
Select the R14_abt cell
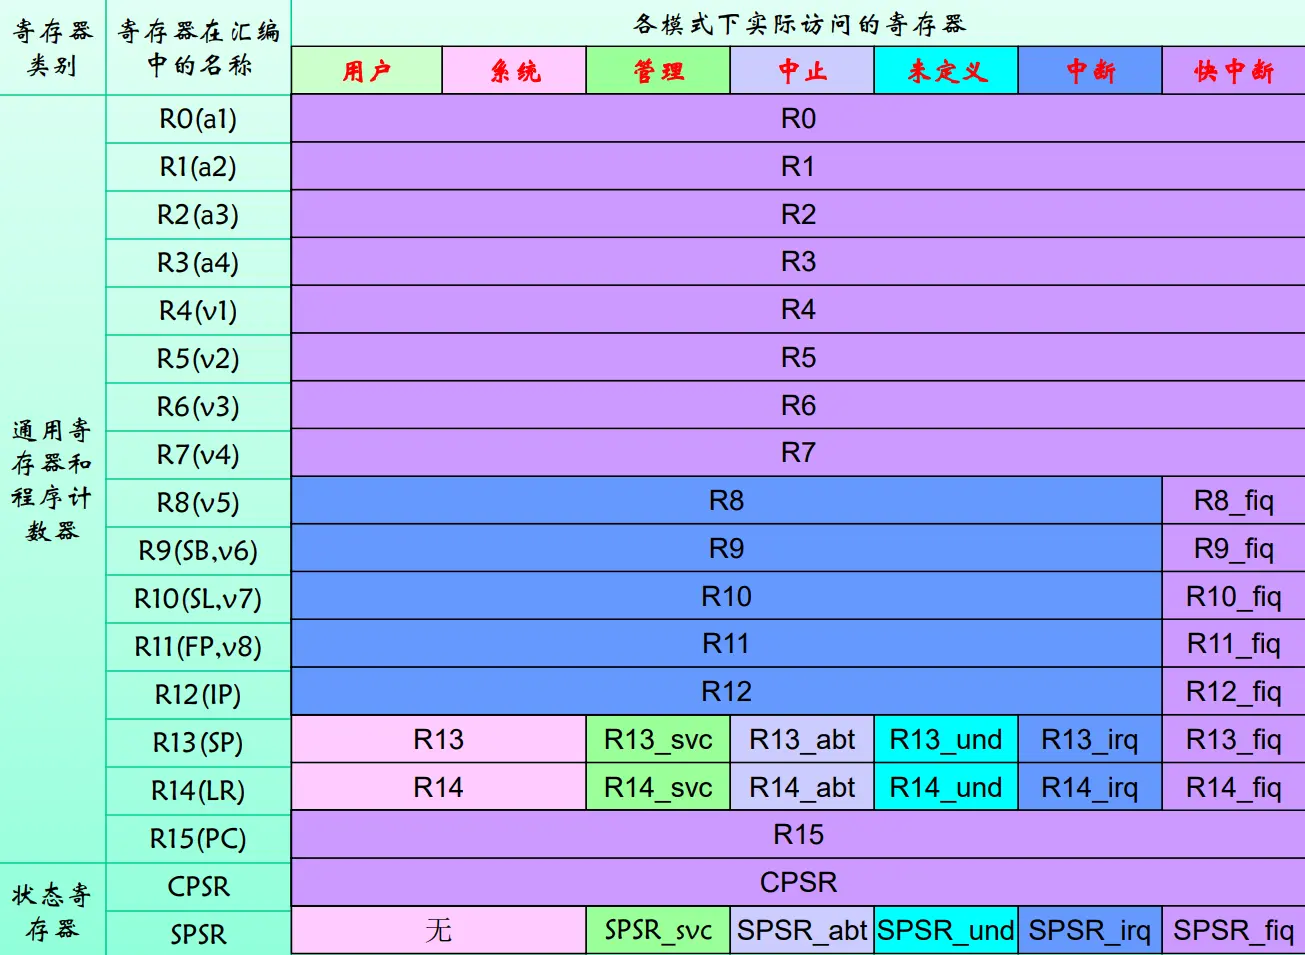point(802,787)
